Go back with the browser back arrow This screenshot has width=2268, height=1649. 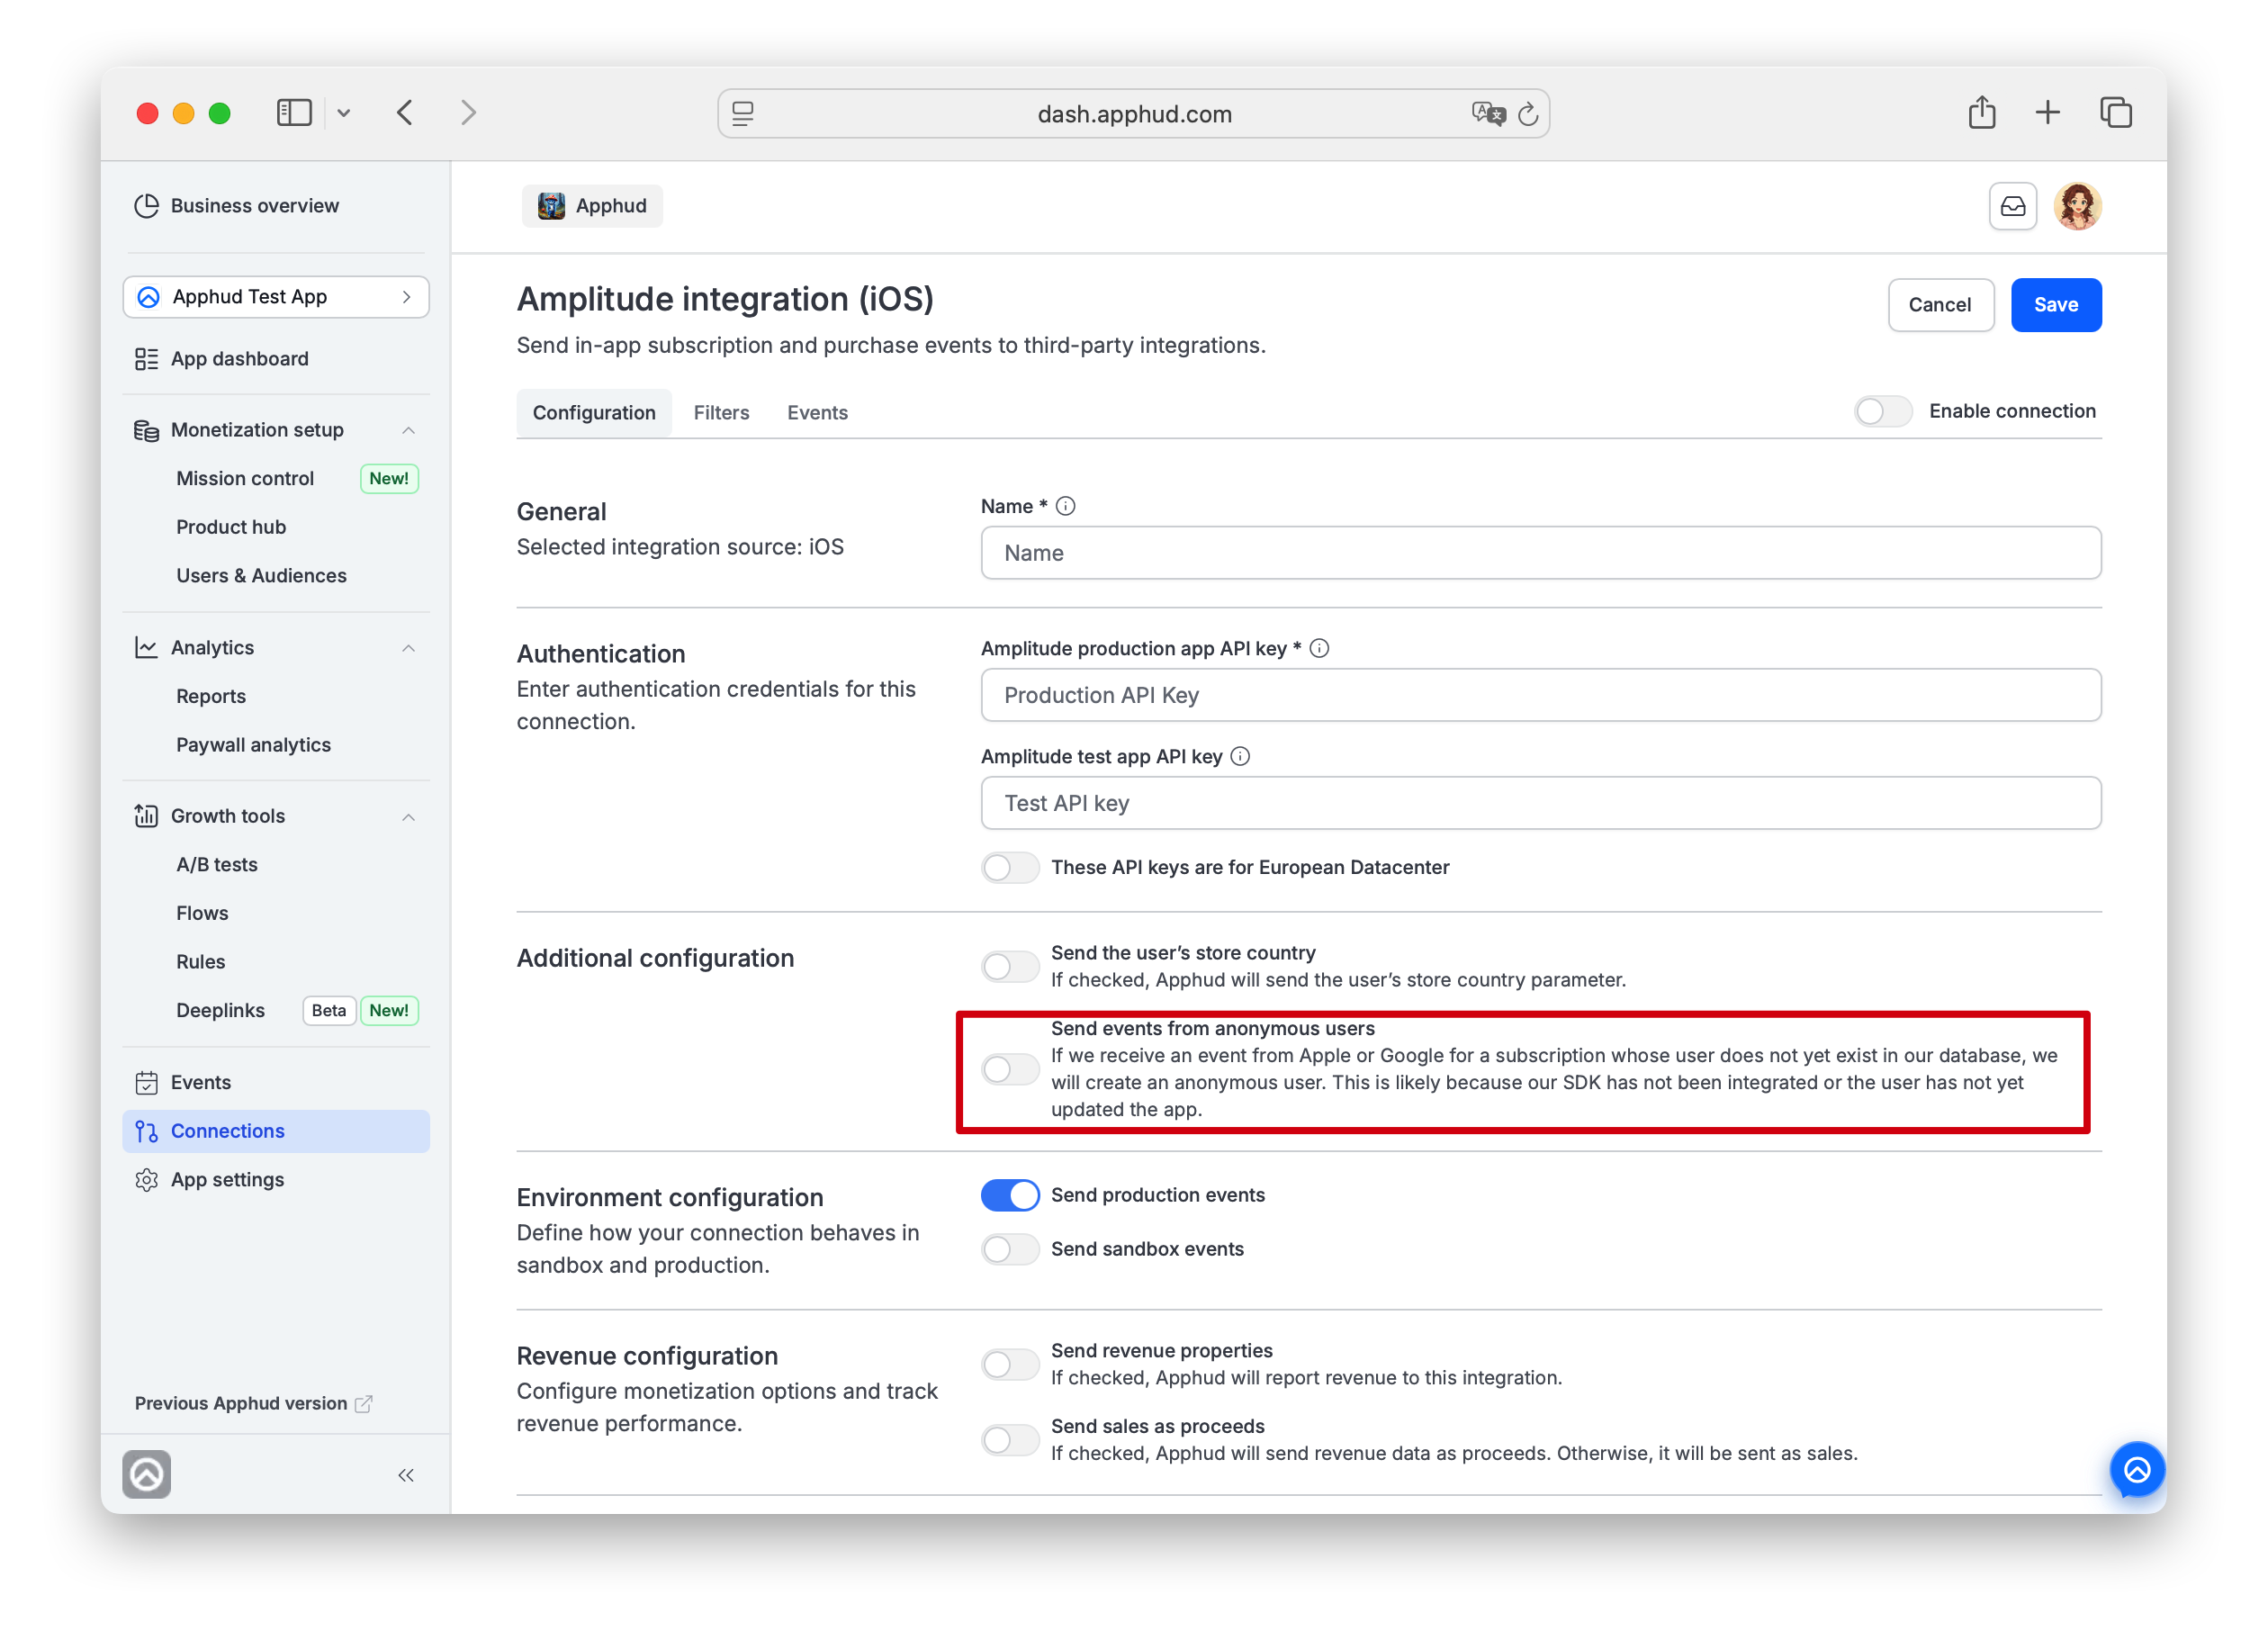pos(405,113)
